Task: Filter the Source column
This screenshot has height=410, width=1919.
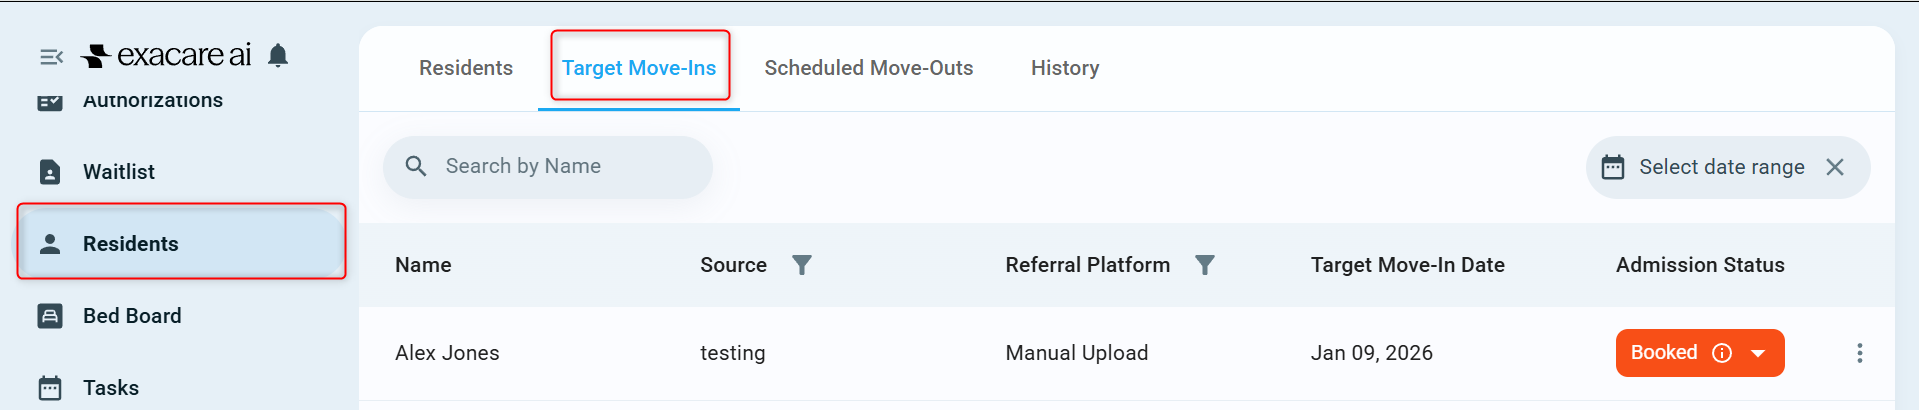Action: pyautogui.click(x=802, y=265)
